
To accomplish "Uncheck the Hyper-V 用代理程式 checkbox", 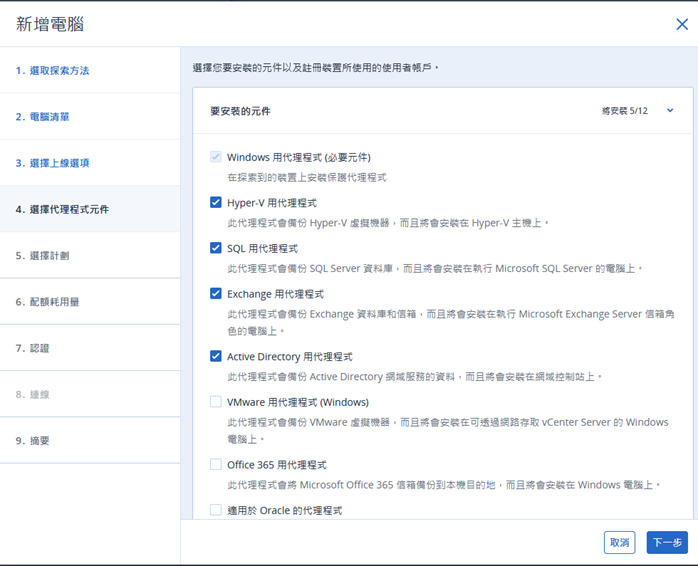I will pyautogui.click(x=215, y=203).
